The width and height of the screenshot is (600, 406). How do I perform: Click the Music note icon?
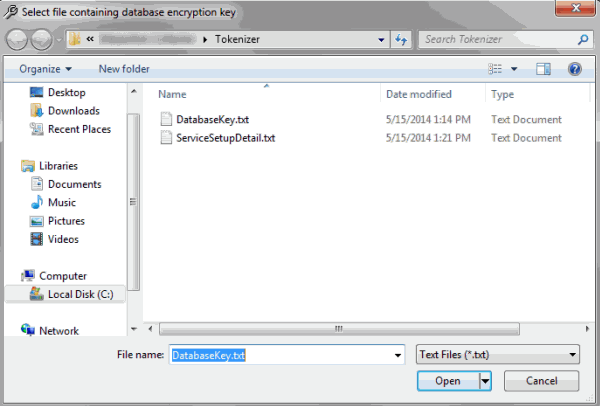click(37, 202)
